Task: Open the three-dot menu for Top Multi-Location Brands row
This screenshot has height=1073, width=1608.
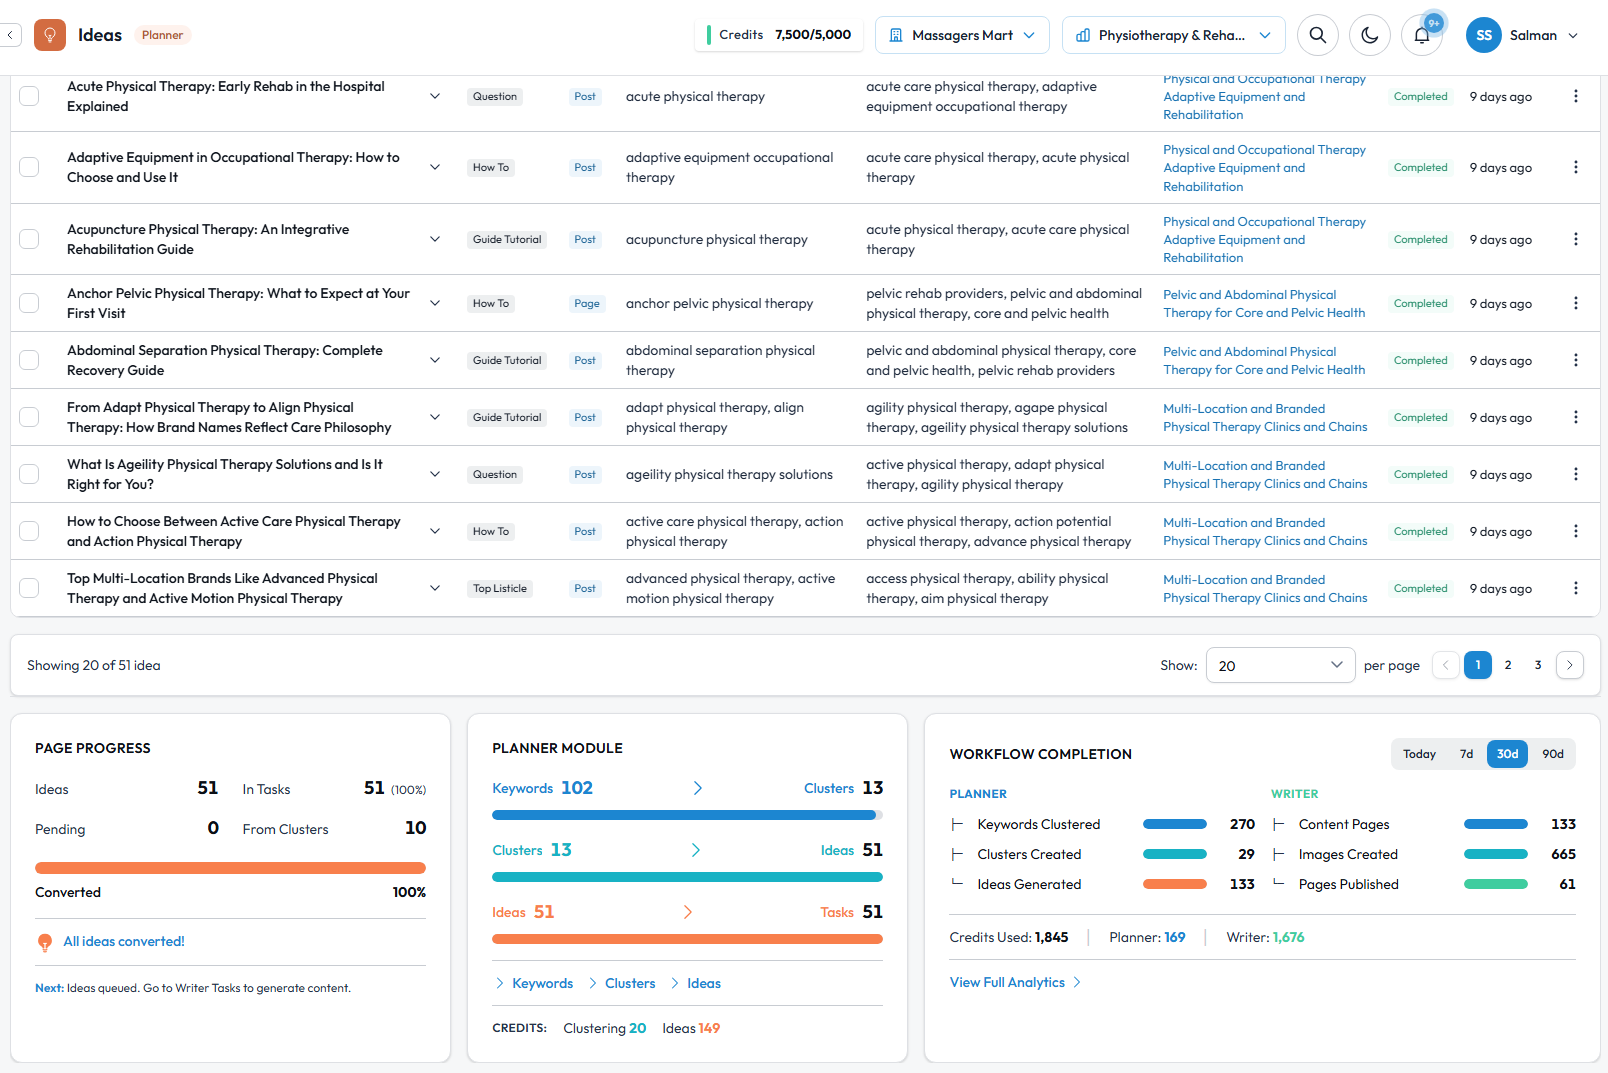Action: [1576, 588]
